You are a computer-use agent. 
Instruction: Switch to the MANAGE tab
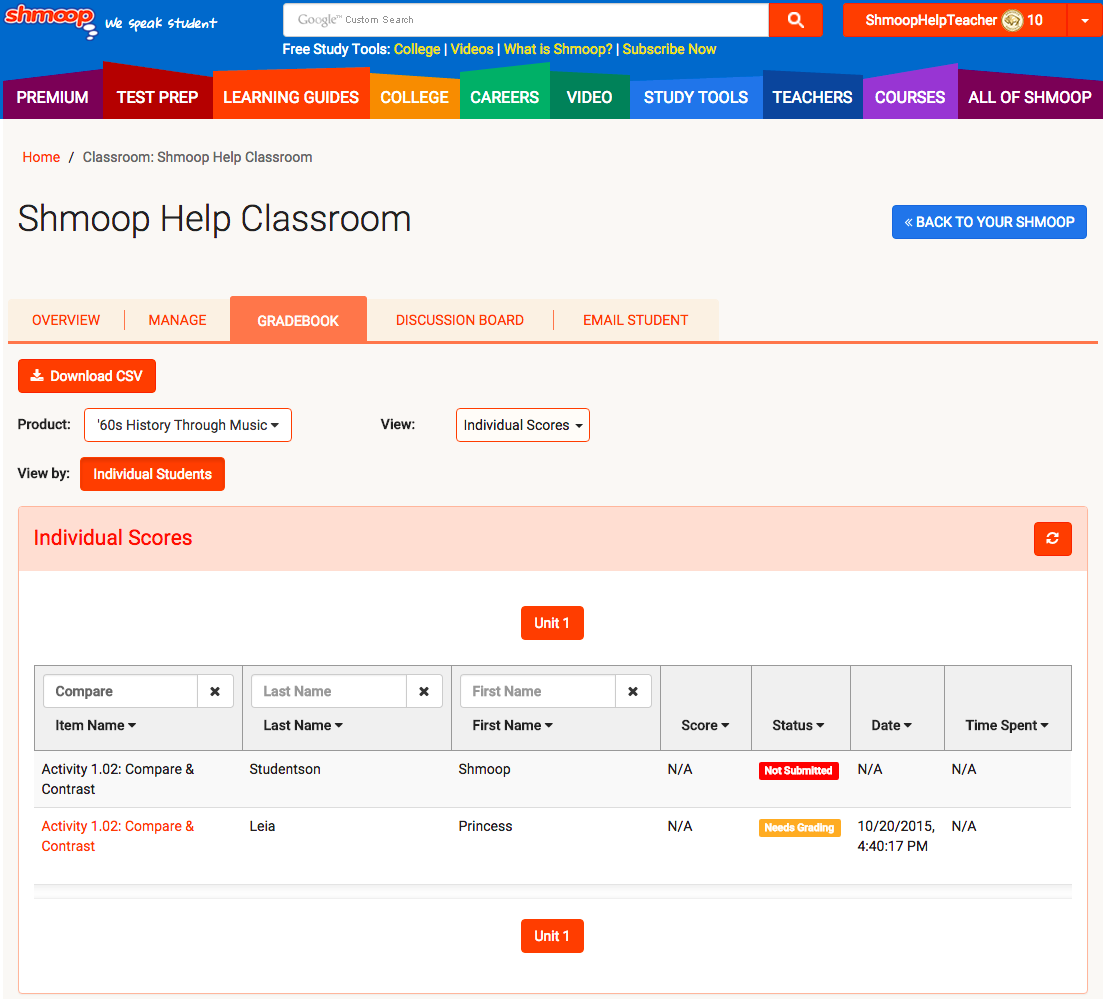(177, 320)
